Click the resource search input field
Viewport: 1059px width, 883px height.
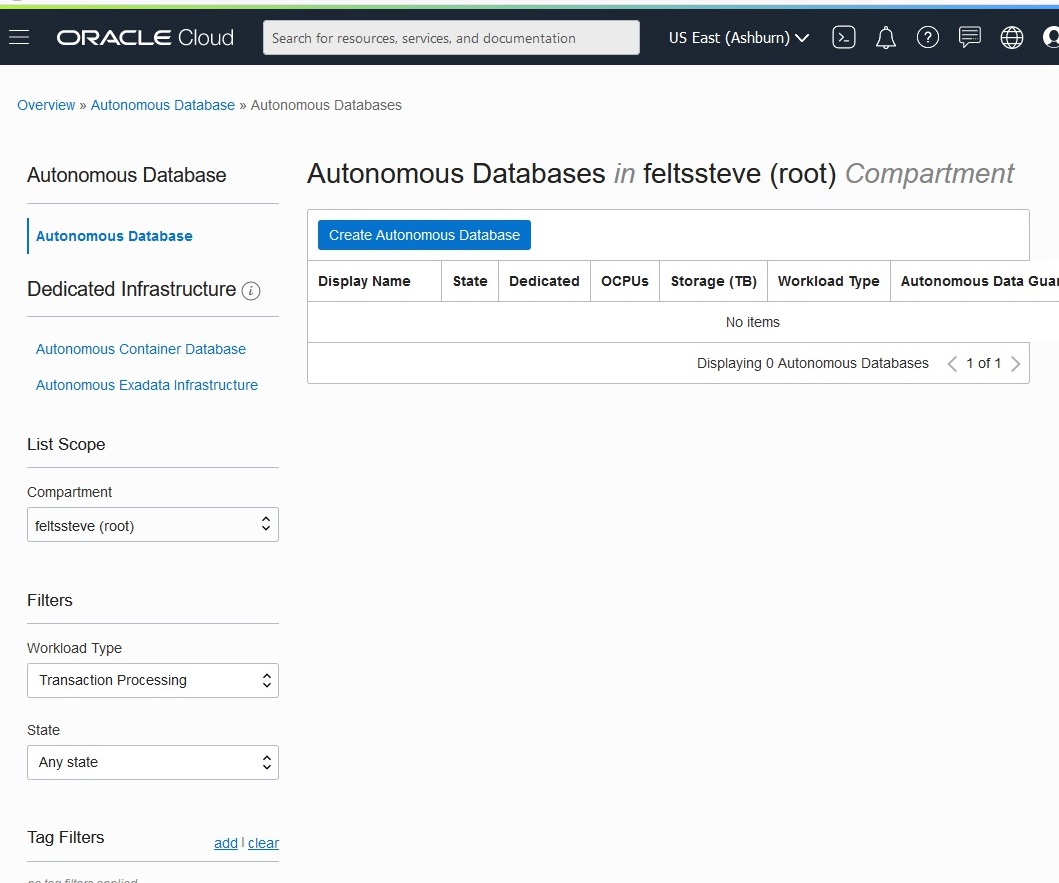(x=451, y=38)
